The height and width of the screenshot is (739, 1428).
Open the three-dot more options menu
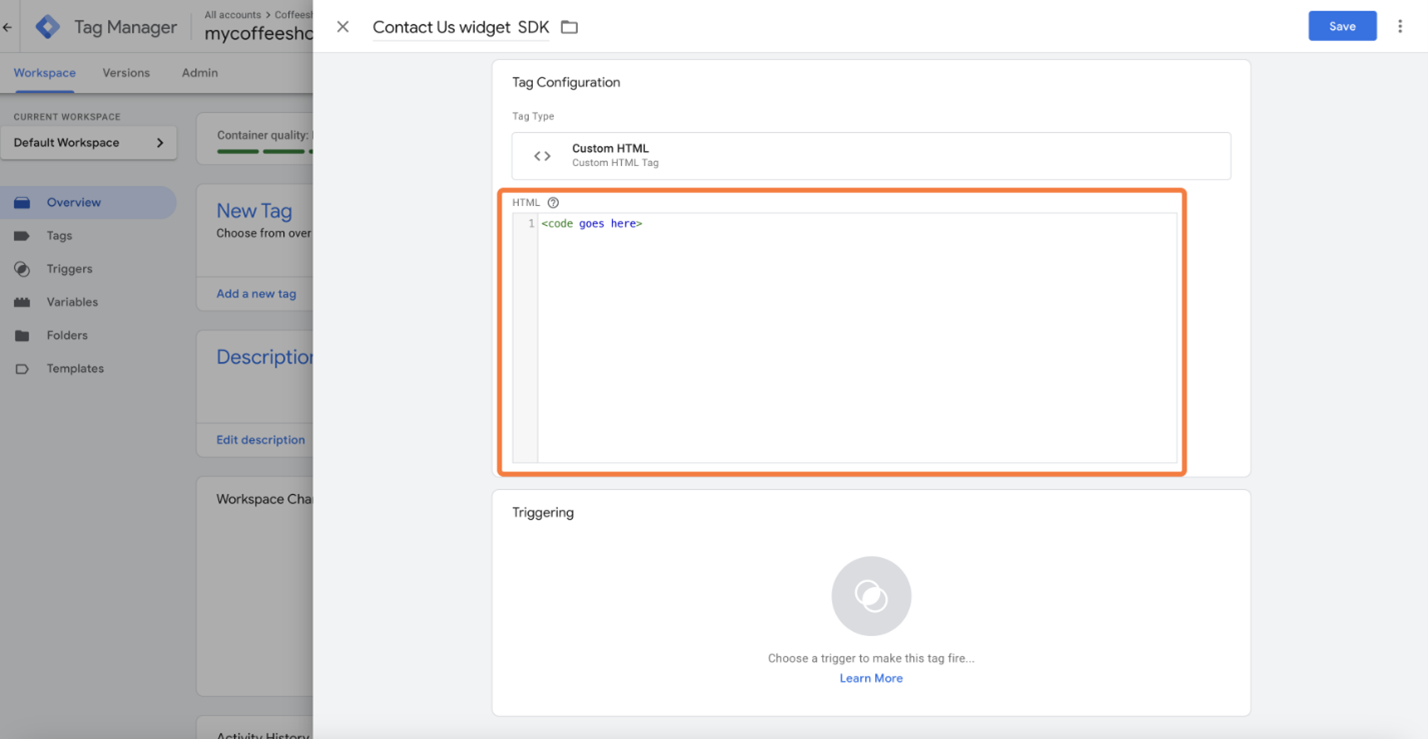pos(1400,27)
